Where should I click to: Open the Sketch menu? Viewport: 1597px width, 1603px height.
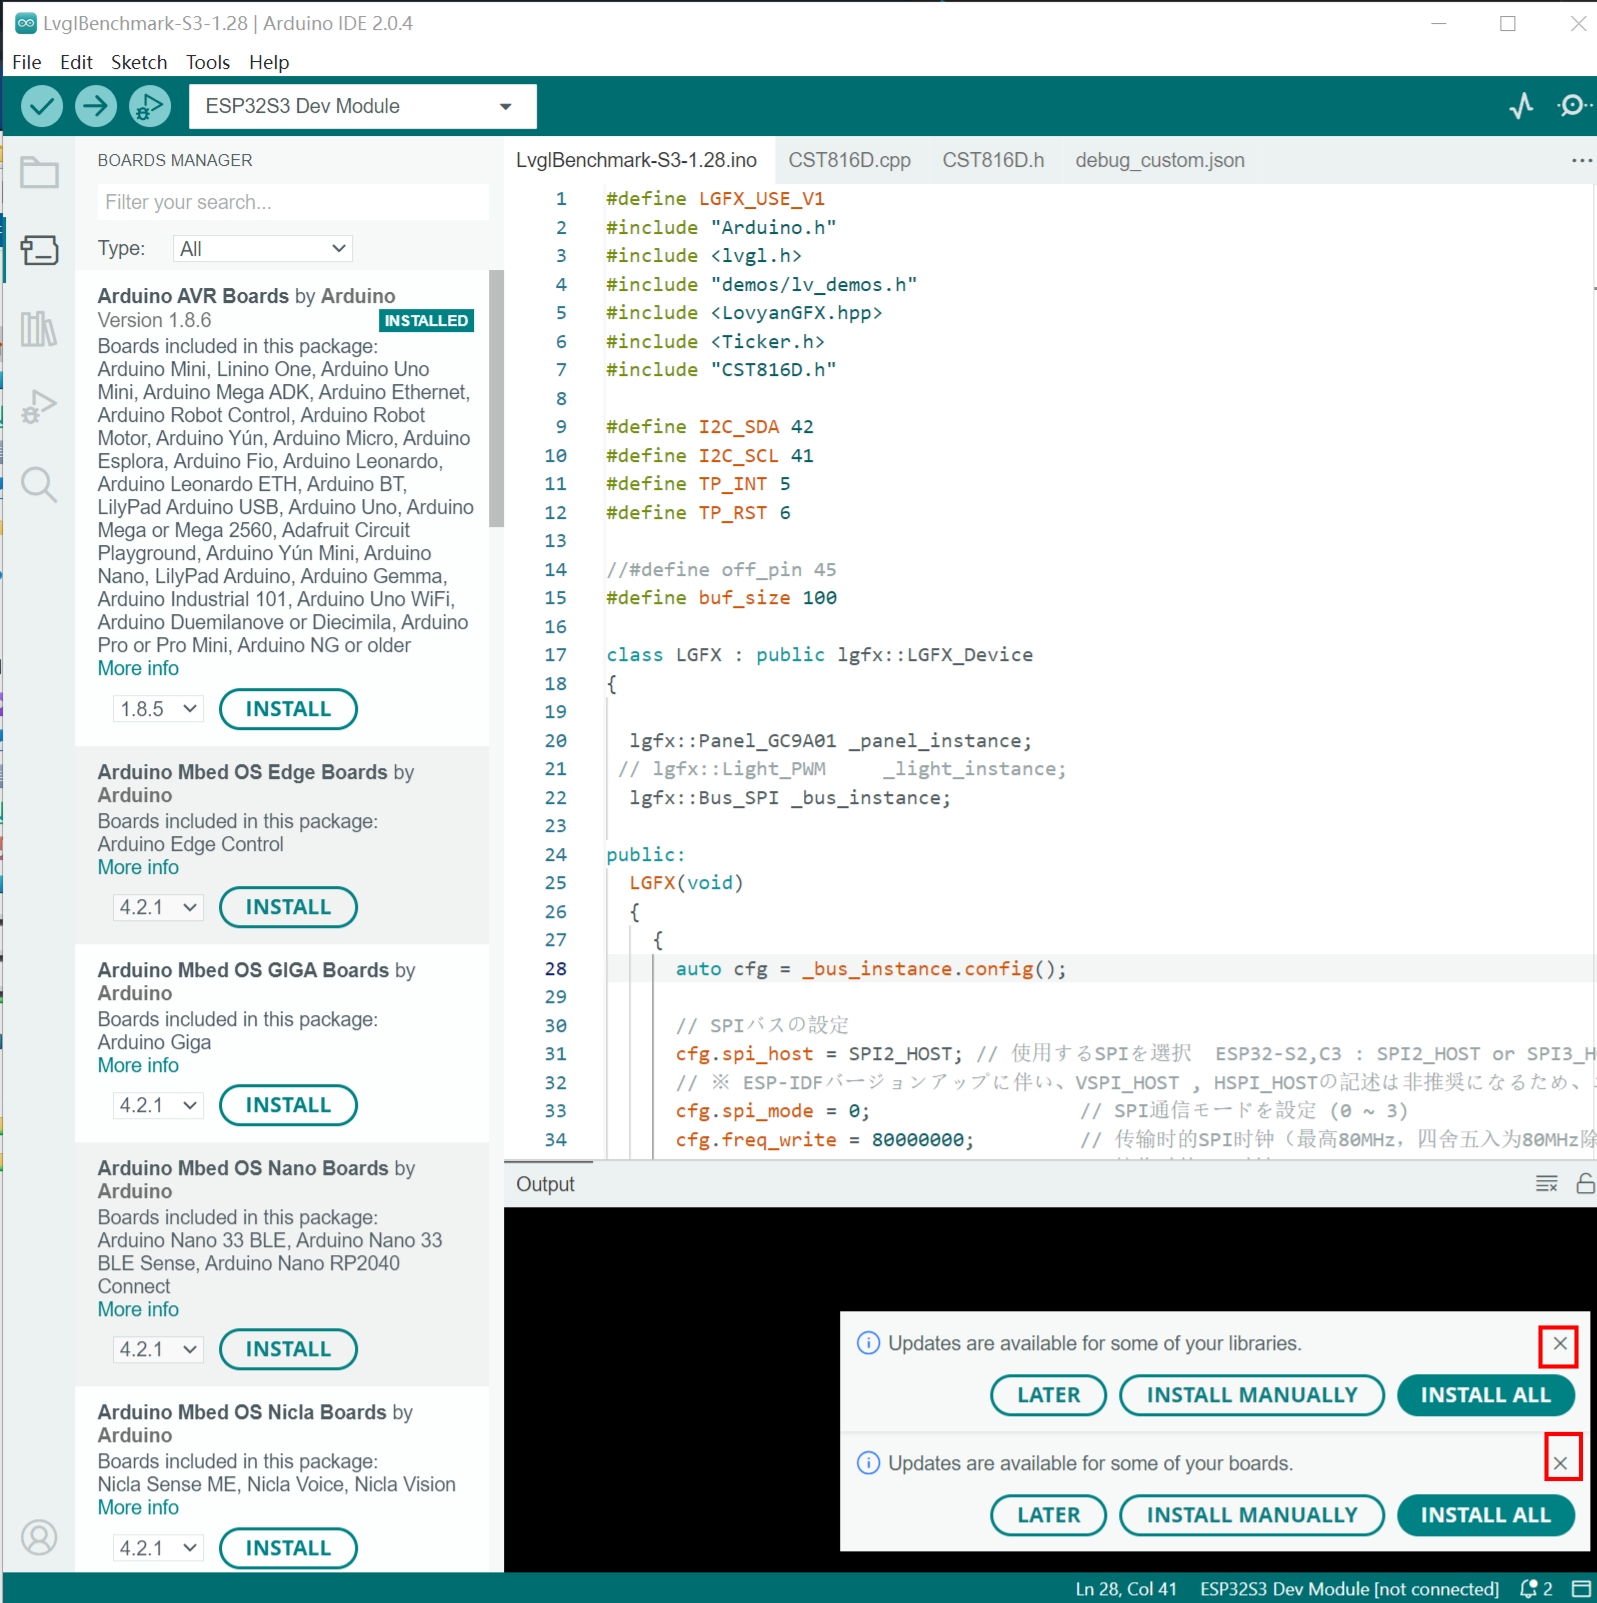139,62
